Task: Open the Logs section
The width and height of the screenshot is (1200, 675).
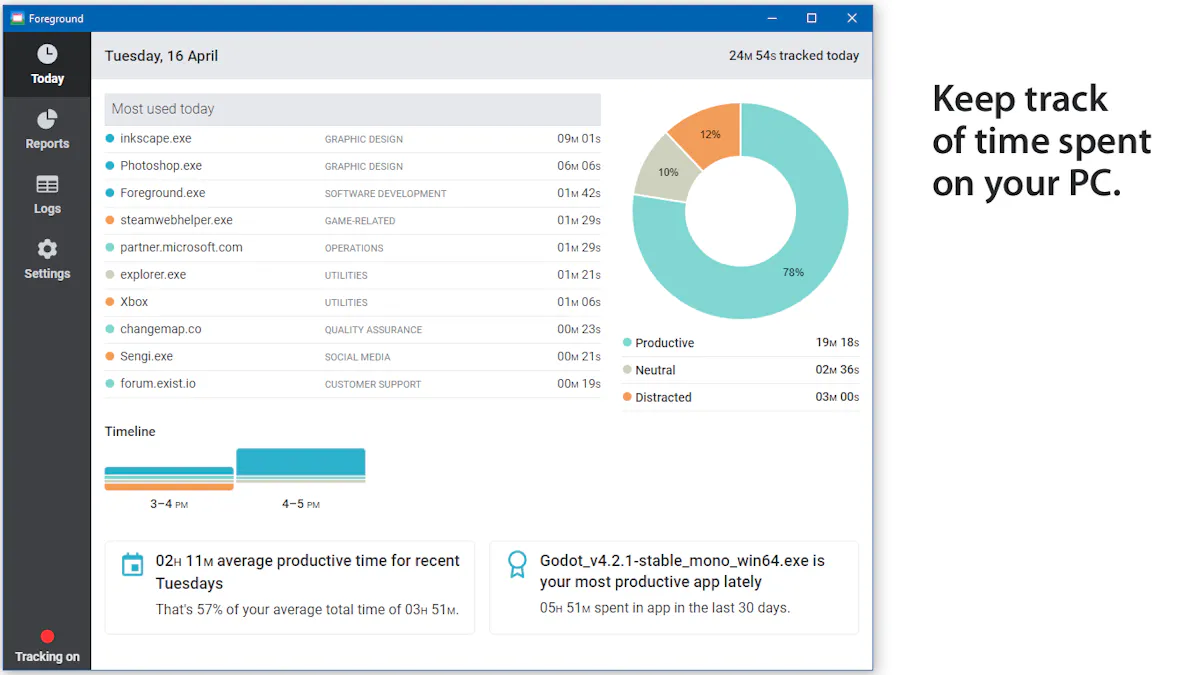Action: click(x=47, y=195)
